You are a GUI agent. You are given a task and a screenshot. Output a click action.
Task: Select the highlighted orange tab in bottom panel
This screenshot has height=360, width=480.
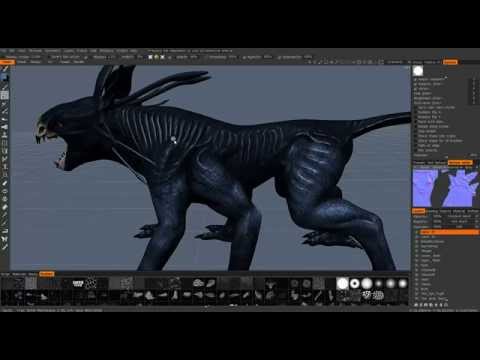(47, 274)
